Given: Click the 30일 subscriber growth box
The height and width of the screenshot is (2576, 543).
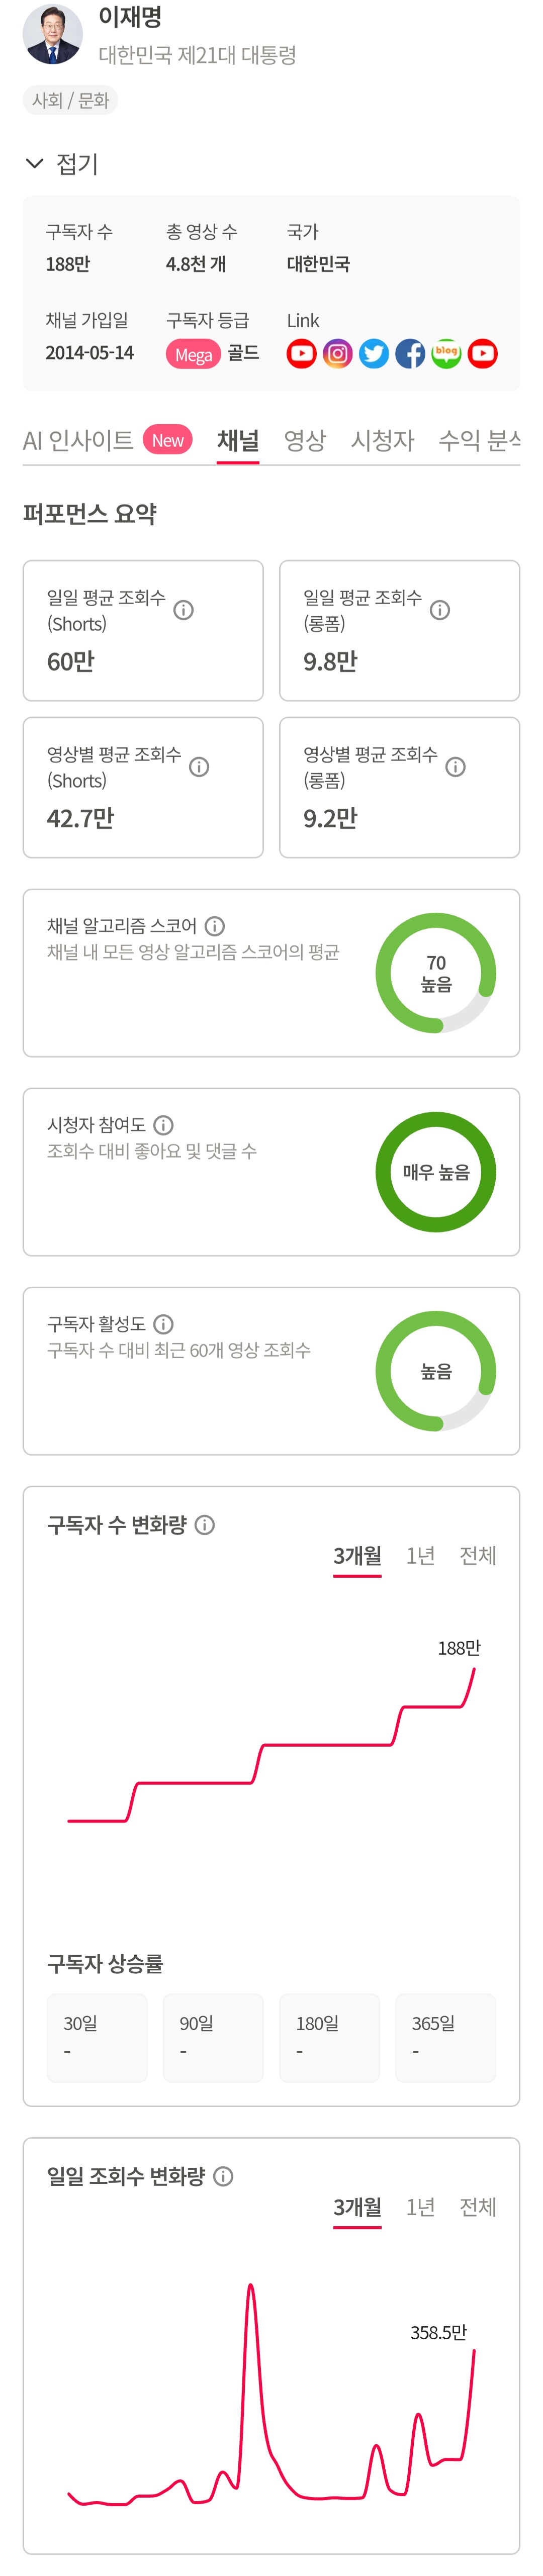Looking at the screenshot, I should click(x=97, y=2038).
